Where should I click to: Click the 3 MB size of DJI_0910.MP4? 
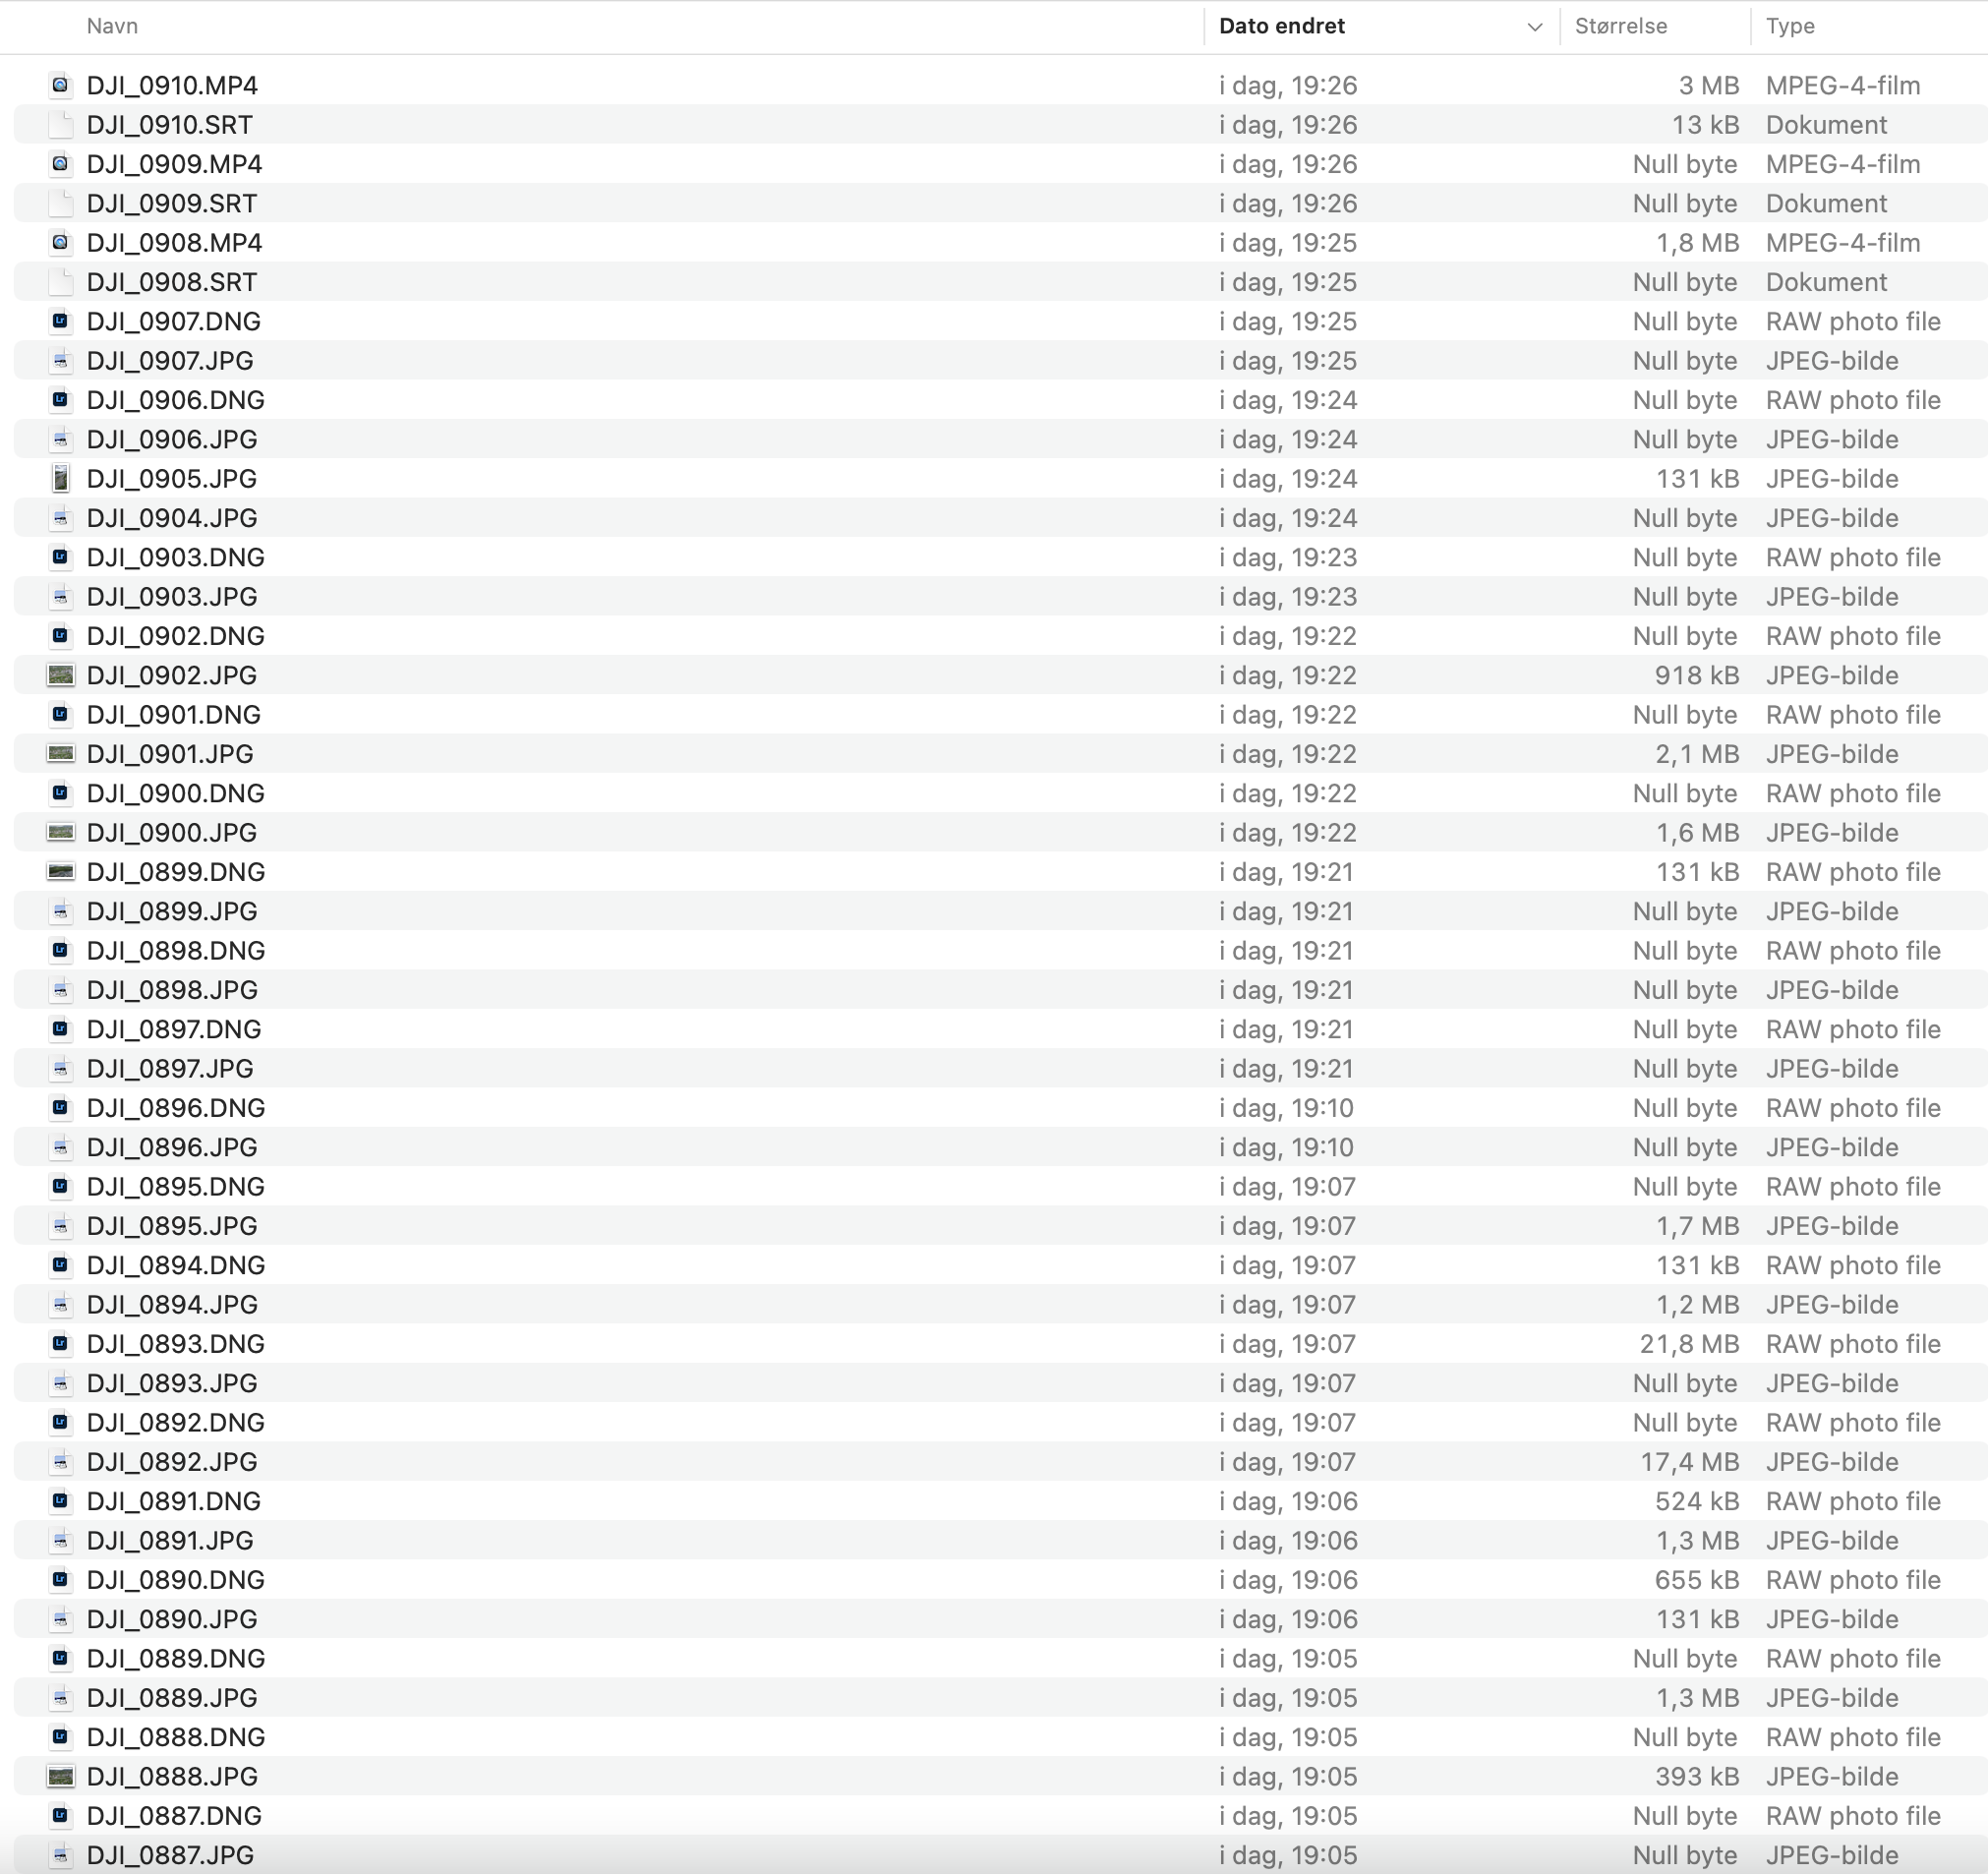click(1709, 86)
